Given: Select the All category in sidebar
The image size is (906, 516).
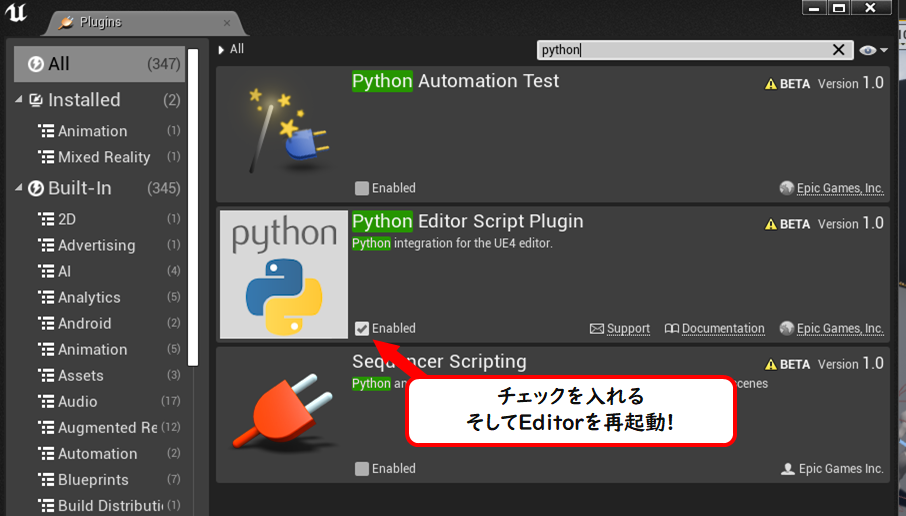Looking at the screenshot, I should [x=99, y=64].
